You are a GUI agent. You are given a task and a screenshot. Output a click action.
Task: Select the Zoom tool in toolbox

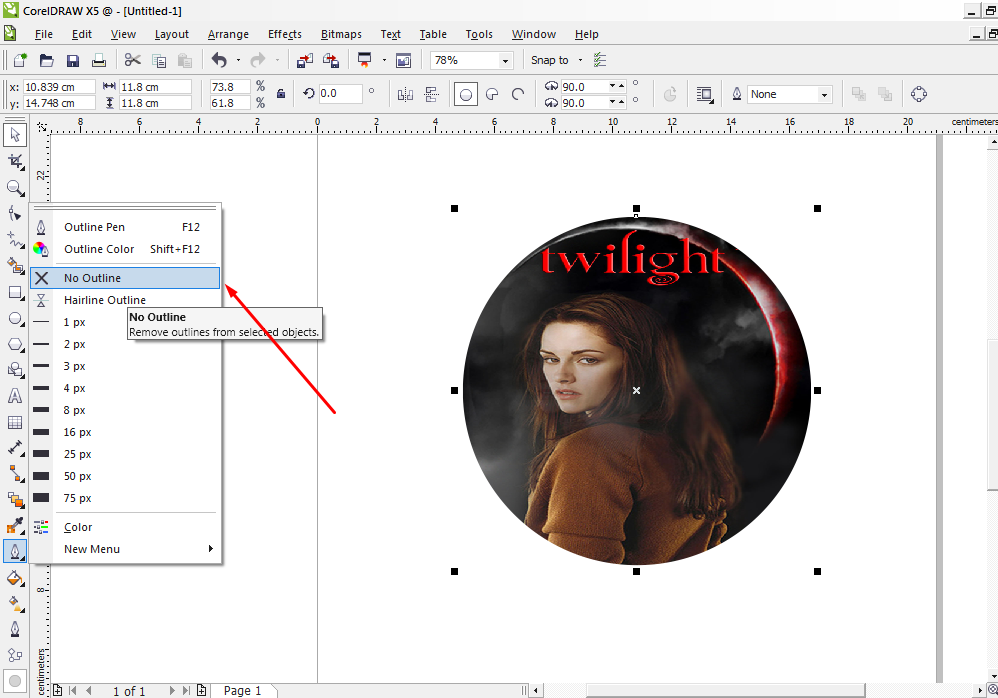pos(15,188)
